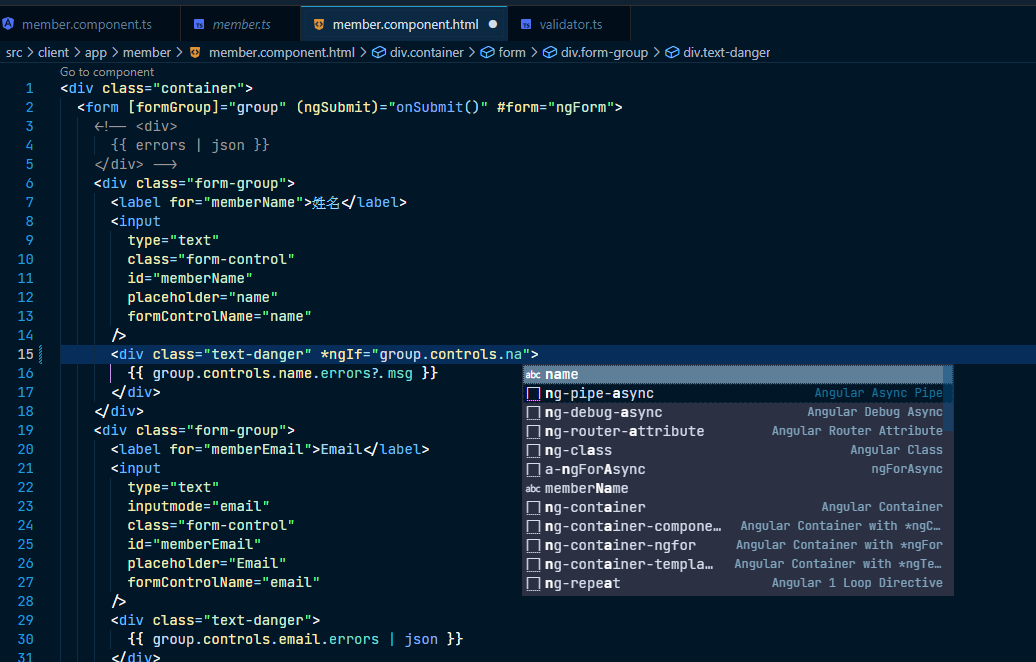The width and height of the screenshot is (1036, 662).
Task: Click the symbol icon beside div.container breadcrumb
Action: 379,52
